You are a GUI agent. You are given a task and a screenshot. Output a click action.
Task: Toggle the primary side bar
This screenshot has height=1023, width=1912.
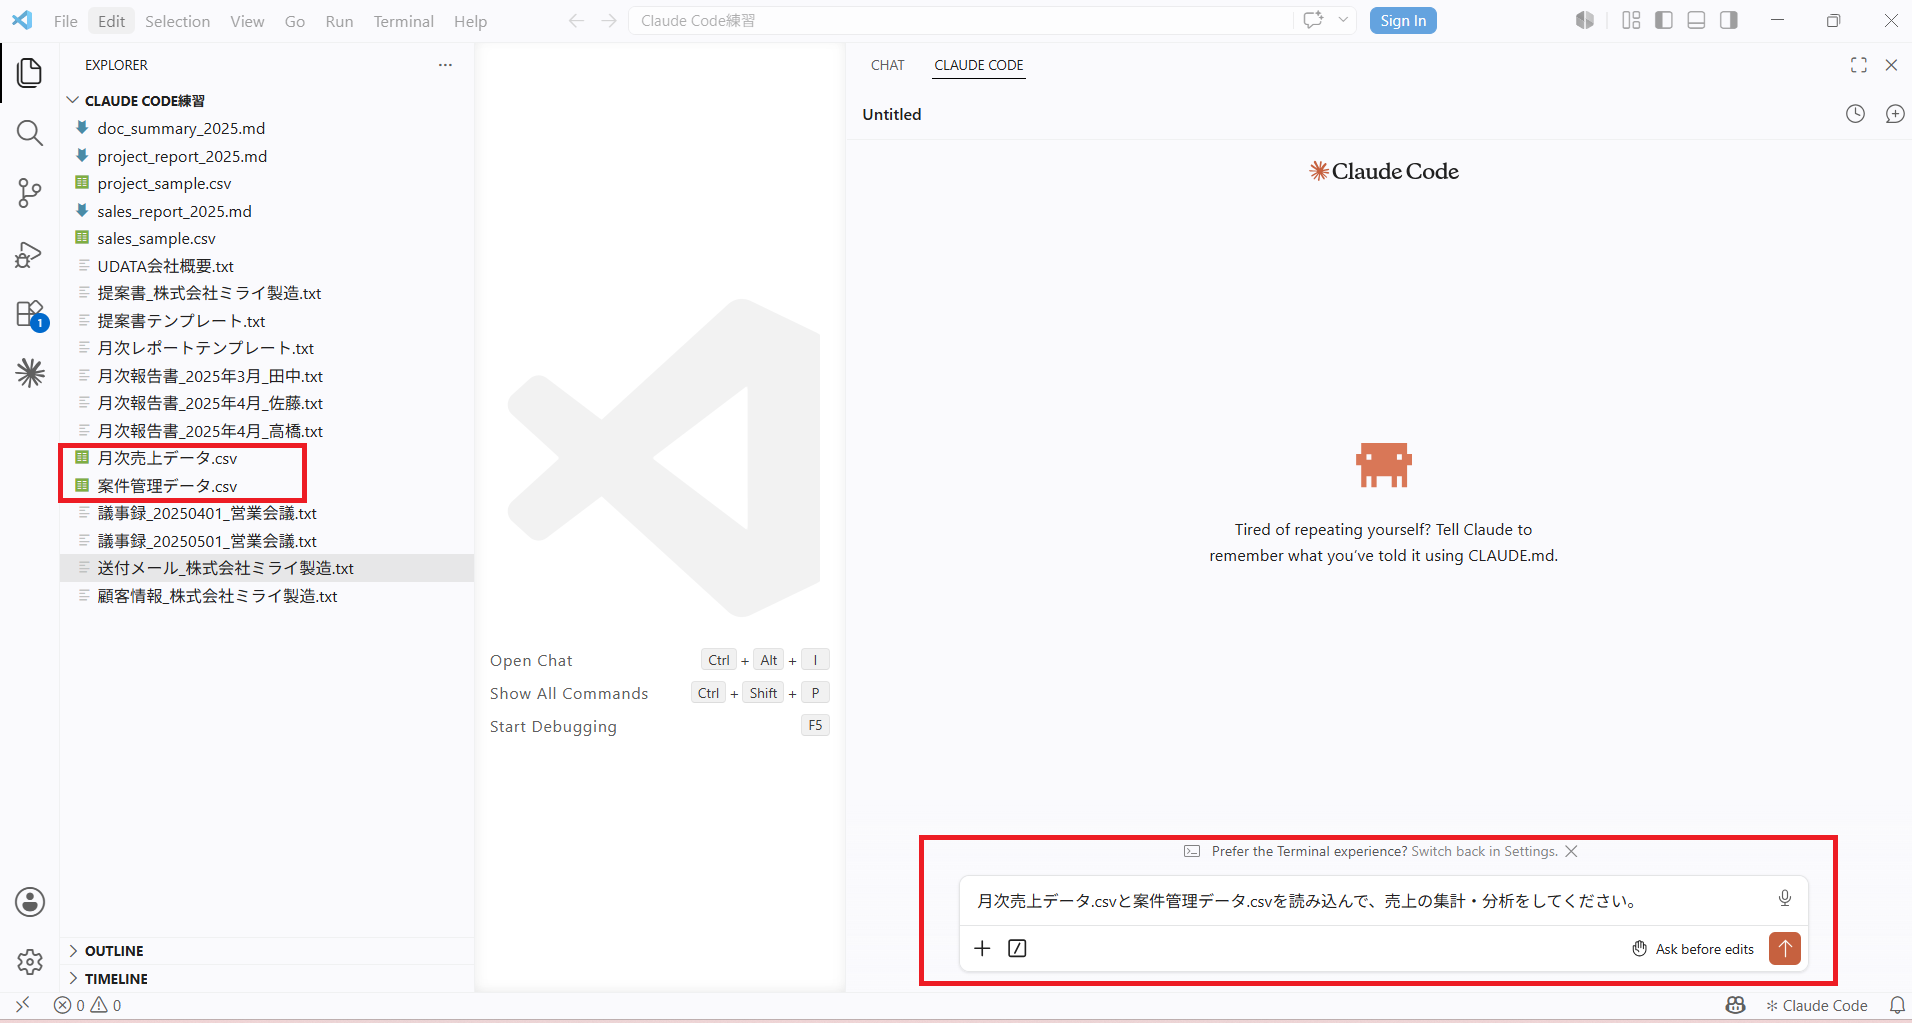coord(1664,20)
